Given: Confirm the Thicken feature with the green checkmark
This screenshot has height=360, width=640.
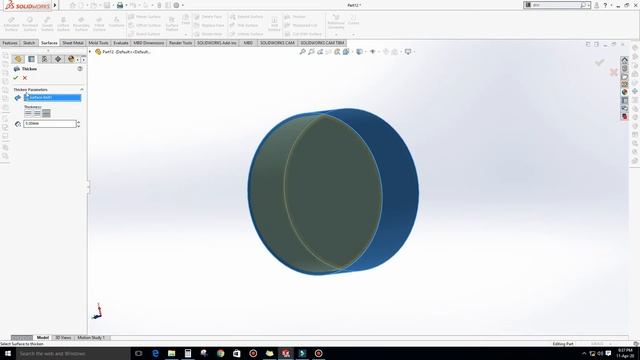Looking at the screenshot, I should point(16,78).
